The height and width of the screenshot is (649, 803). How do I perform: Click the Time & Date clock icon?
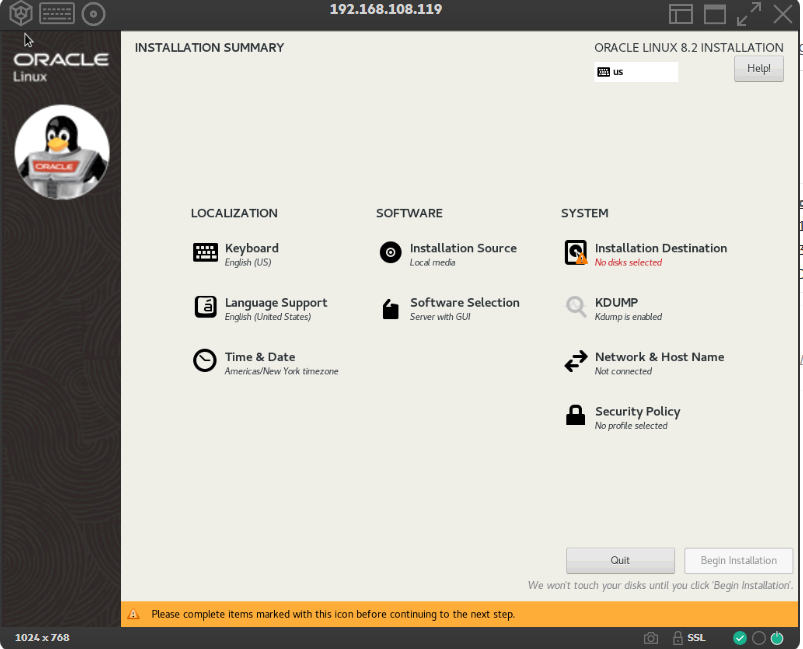click(x=205, y=361)
